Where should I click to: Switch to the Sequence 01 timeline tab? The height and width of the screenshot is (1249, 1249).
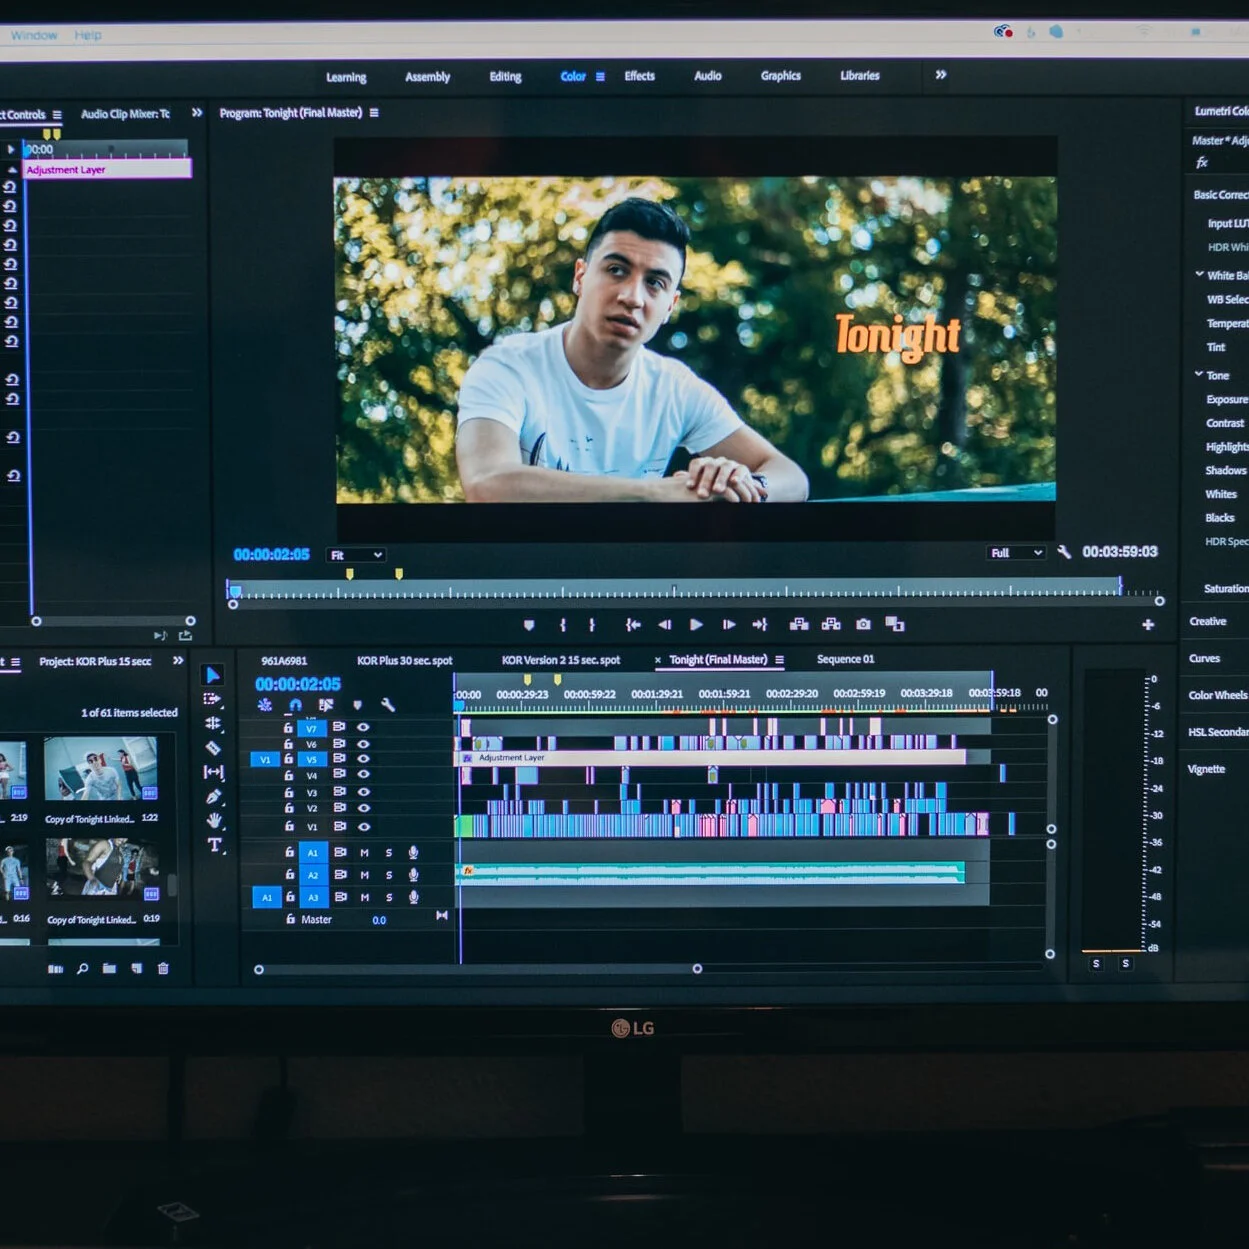coord(845,659)
